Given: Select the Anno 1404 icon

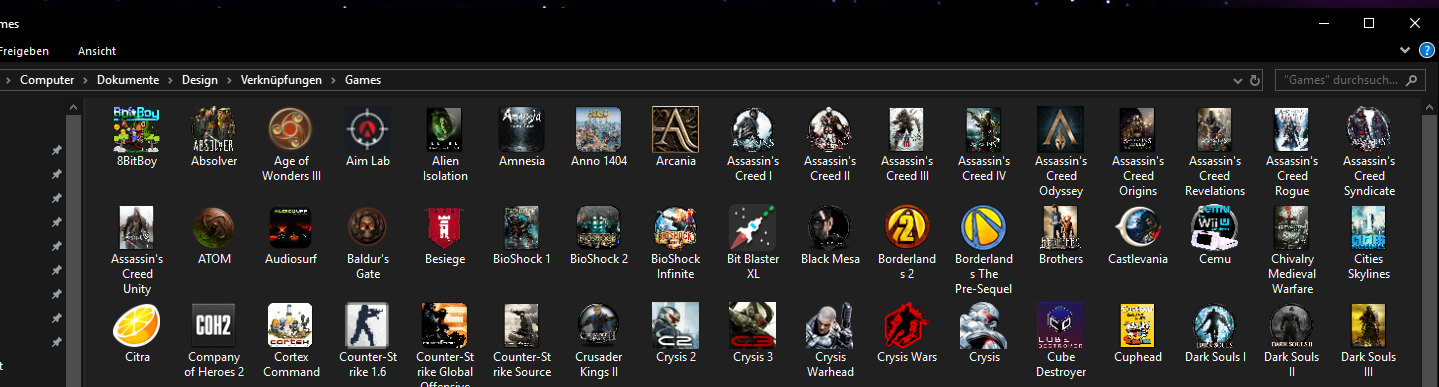Looking at the screenshot, I should click(x=599, y=130).
